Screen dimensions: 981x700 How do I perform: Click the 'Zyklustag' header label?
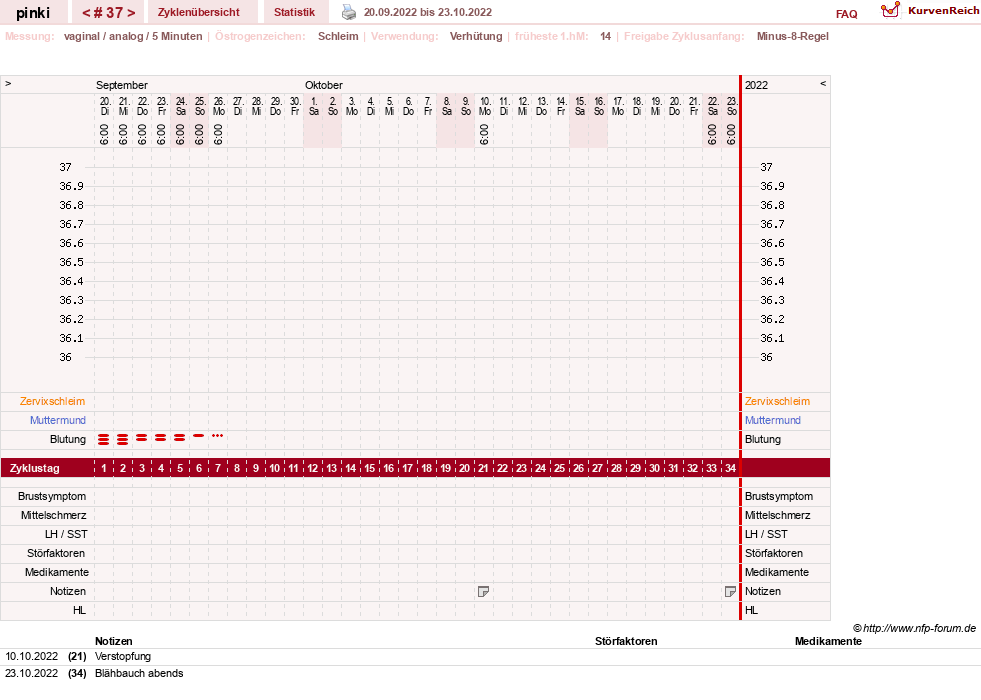pos(35,468)
